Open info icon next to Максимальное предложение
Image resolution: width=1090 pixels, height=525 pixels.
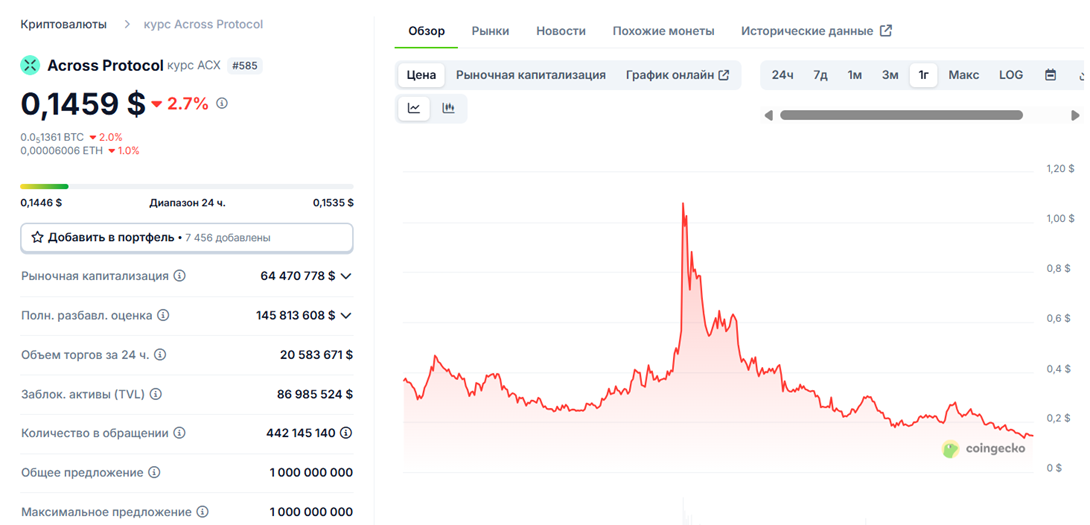point(202,512)
